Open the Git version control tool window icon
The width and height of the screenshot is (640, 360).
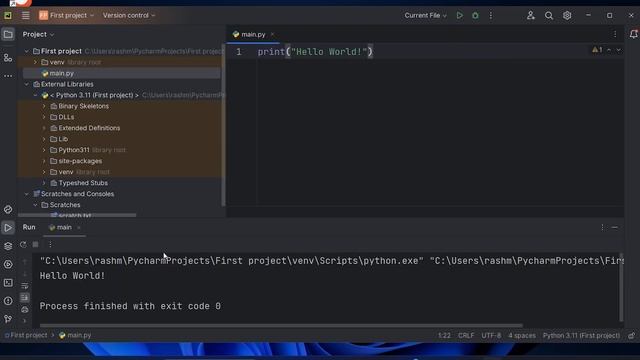coord(8,319)
